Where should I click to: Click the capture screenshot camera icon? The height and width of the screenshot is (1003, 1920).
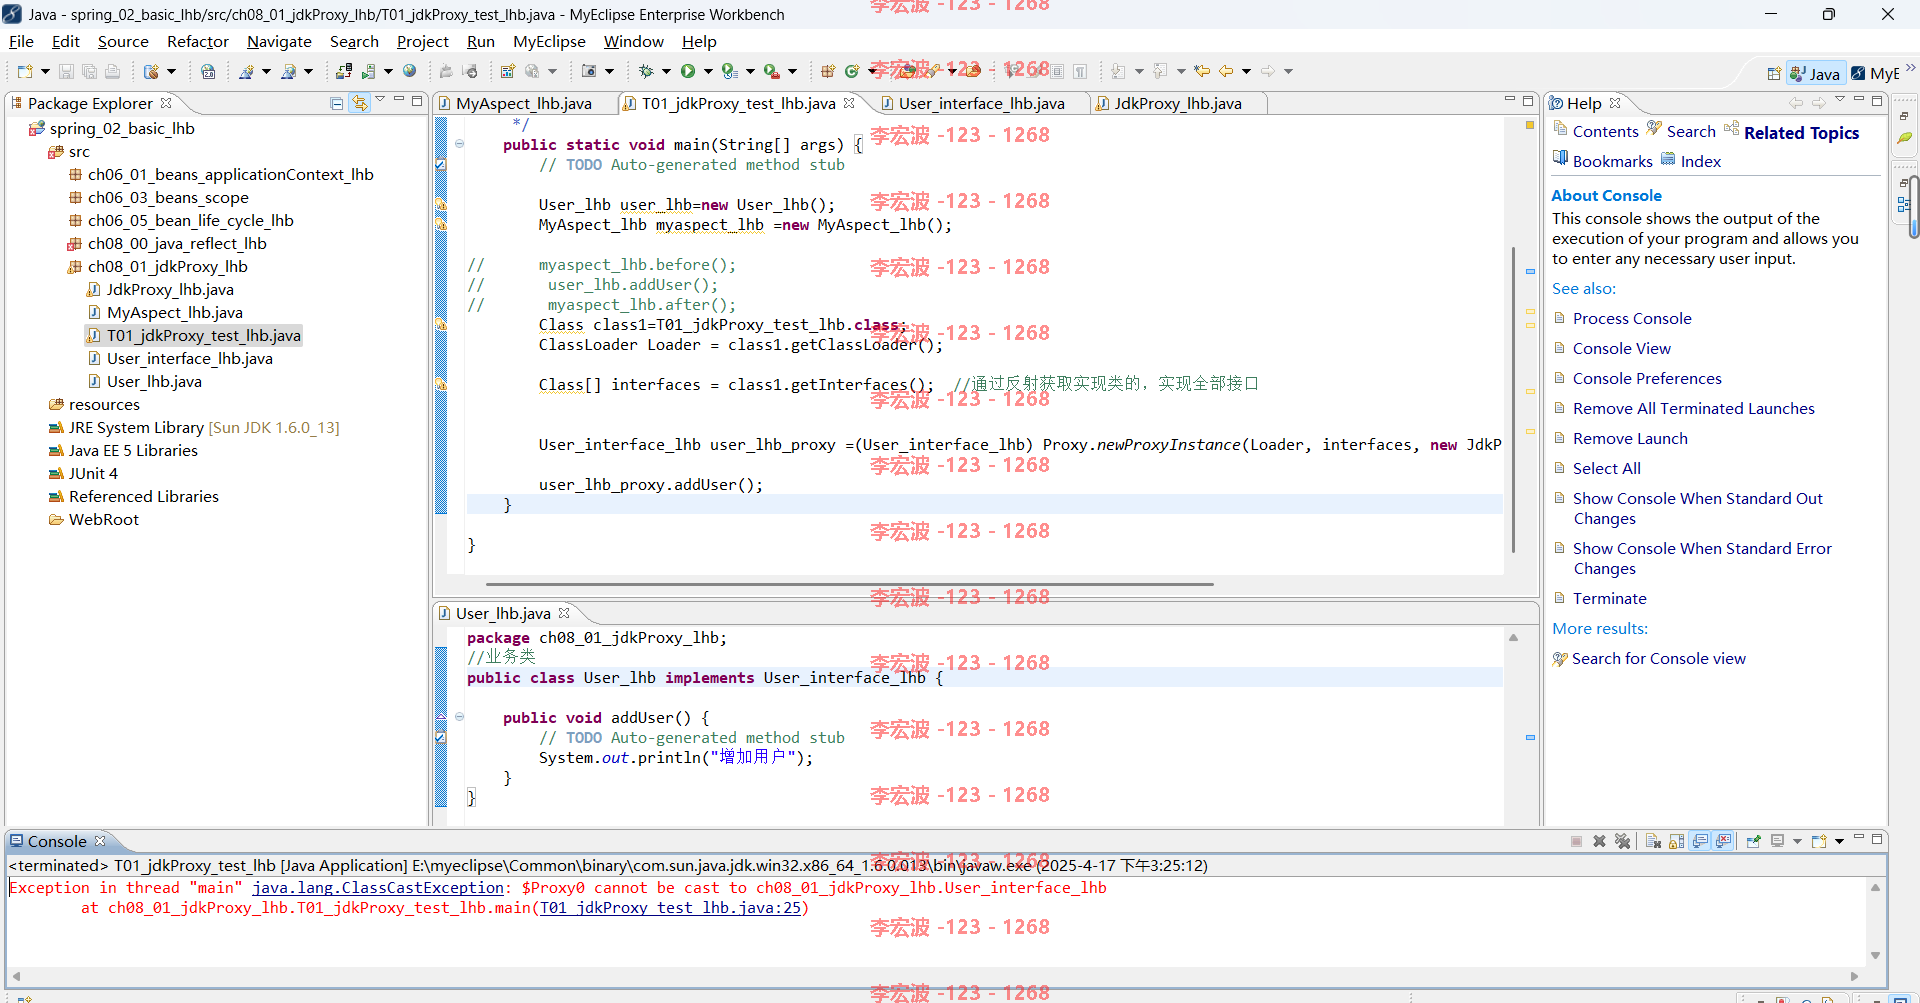589,71
